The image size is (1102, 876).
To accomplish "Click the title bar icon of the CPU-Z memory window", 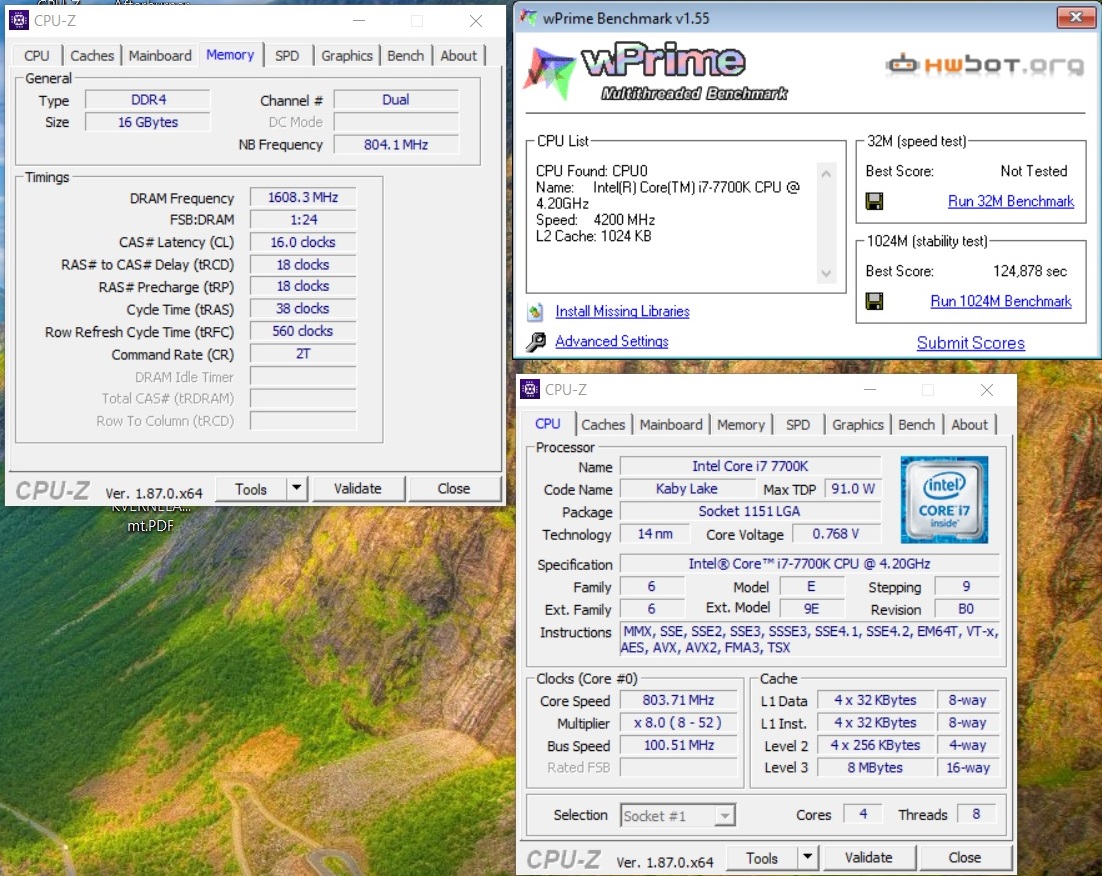I will [18, 20].
